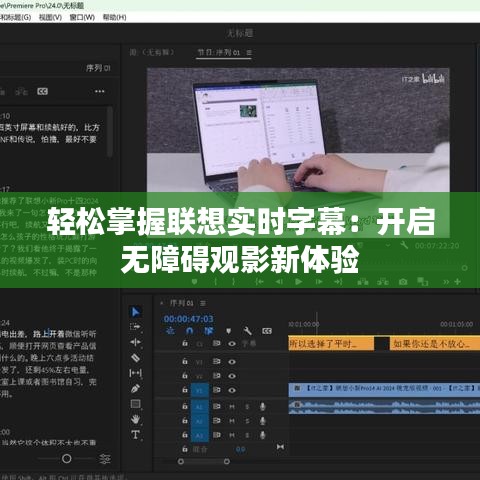This screenshot has width=480, height=480.
Task: Open the timeline 序列 01 panel menu
Action: click(x=203, y=303)
